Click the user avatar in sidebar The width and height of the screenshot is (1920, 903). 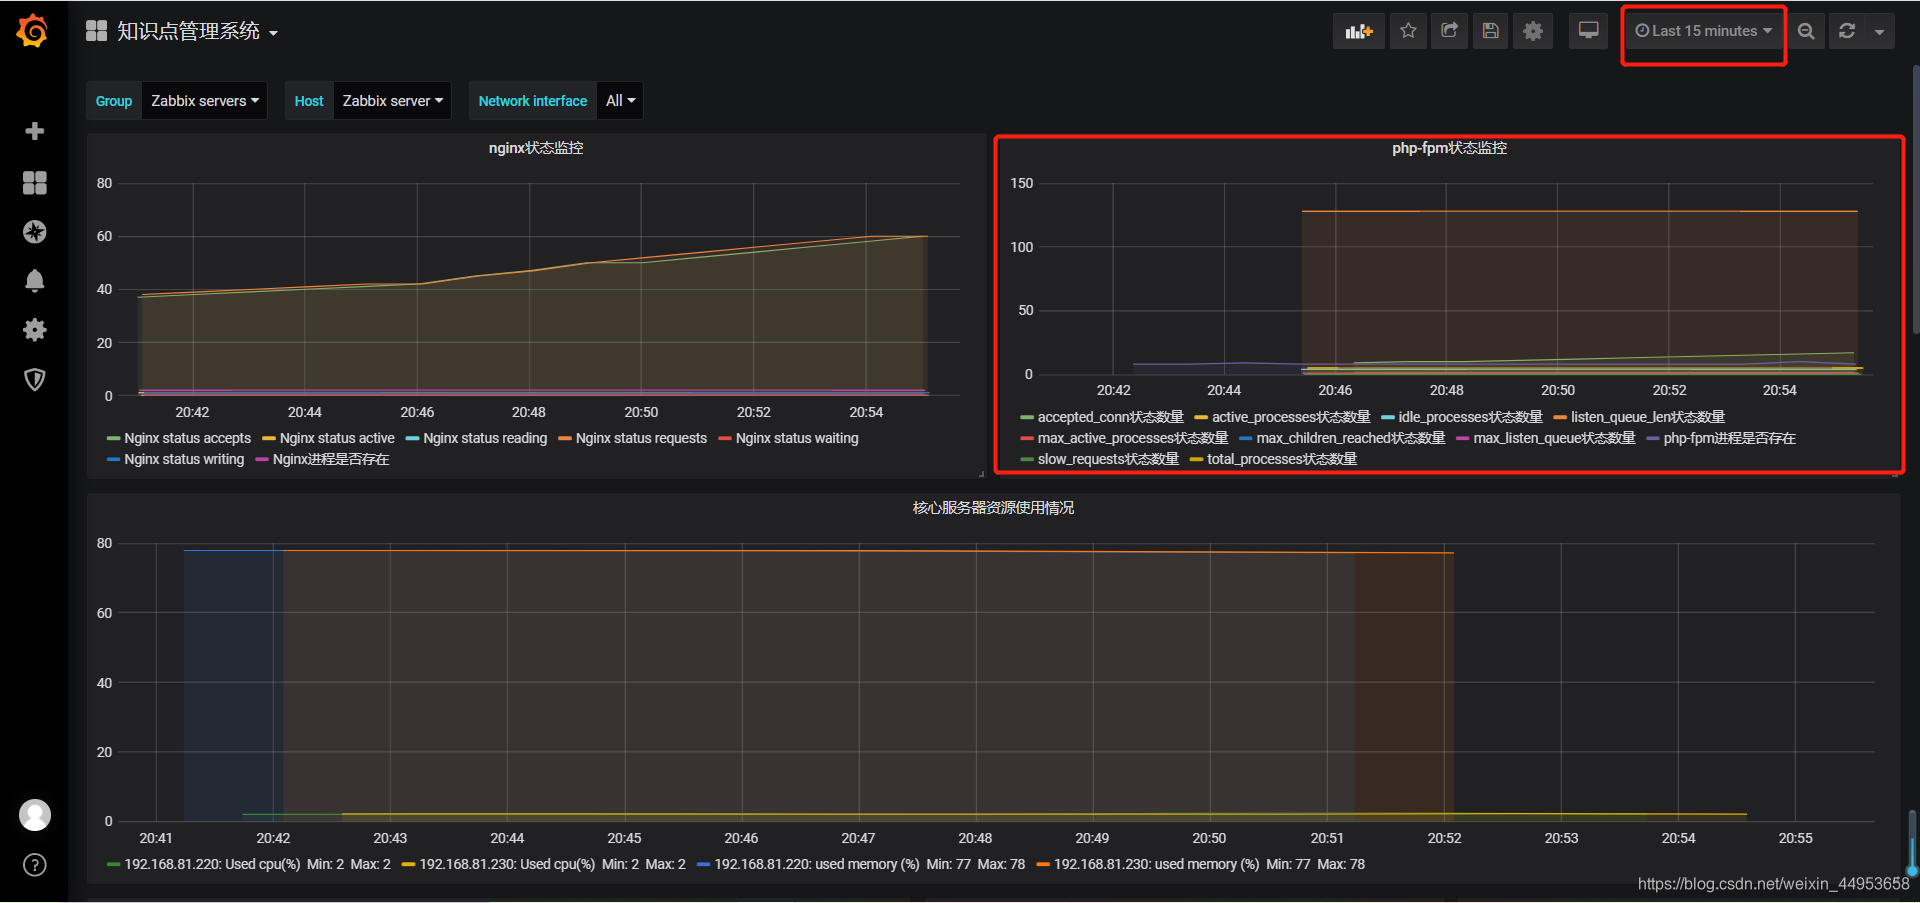click(35, 815)
